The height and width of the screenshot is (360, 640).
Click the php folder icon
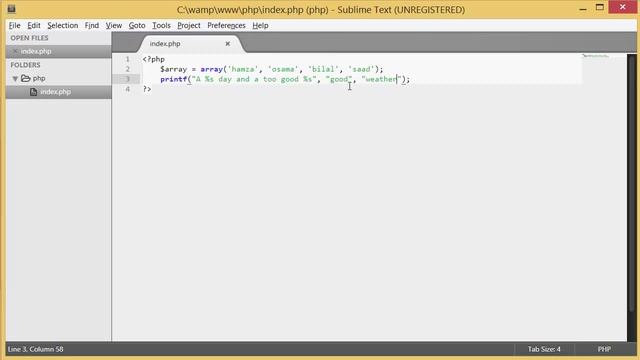point(26,78)
